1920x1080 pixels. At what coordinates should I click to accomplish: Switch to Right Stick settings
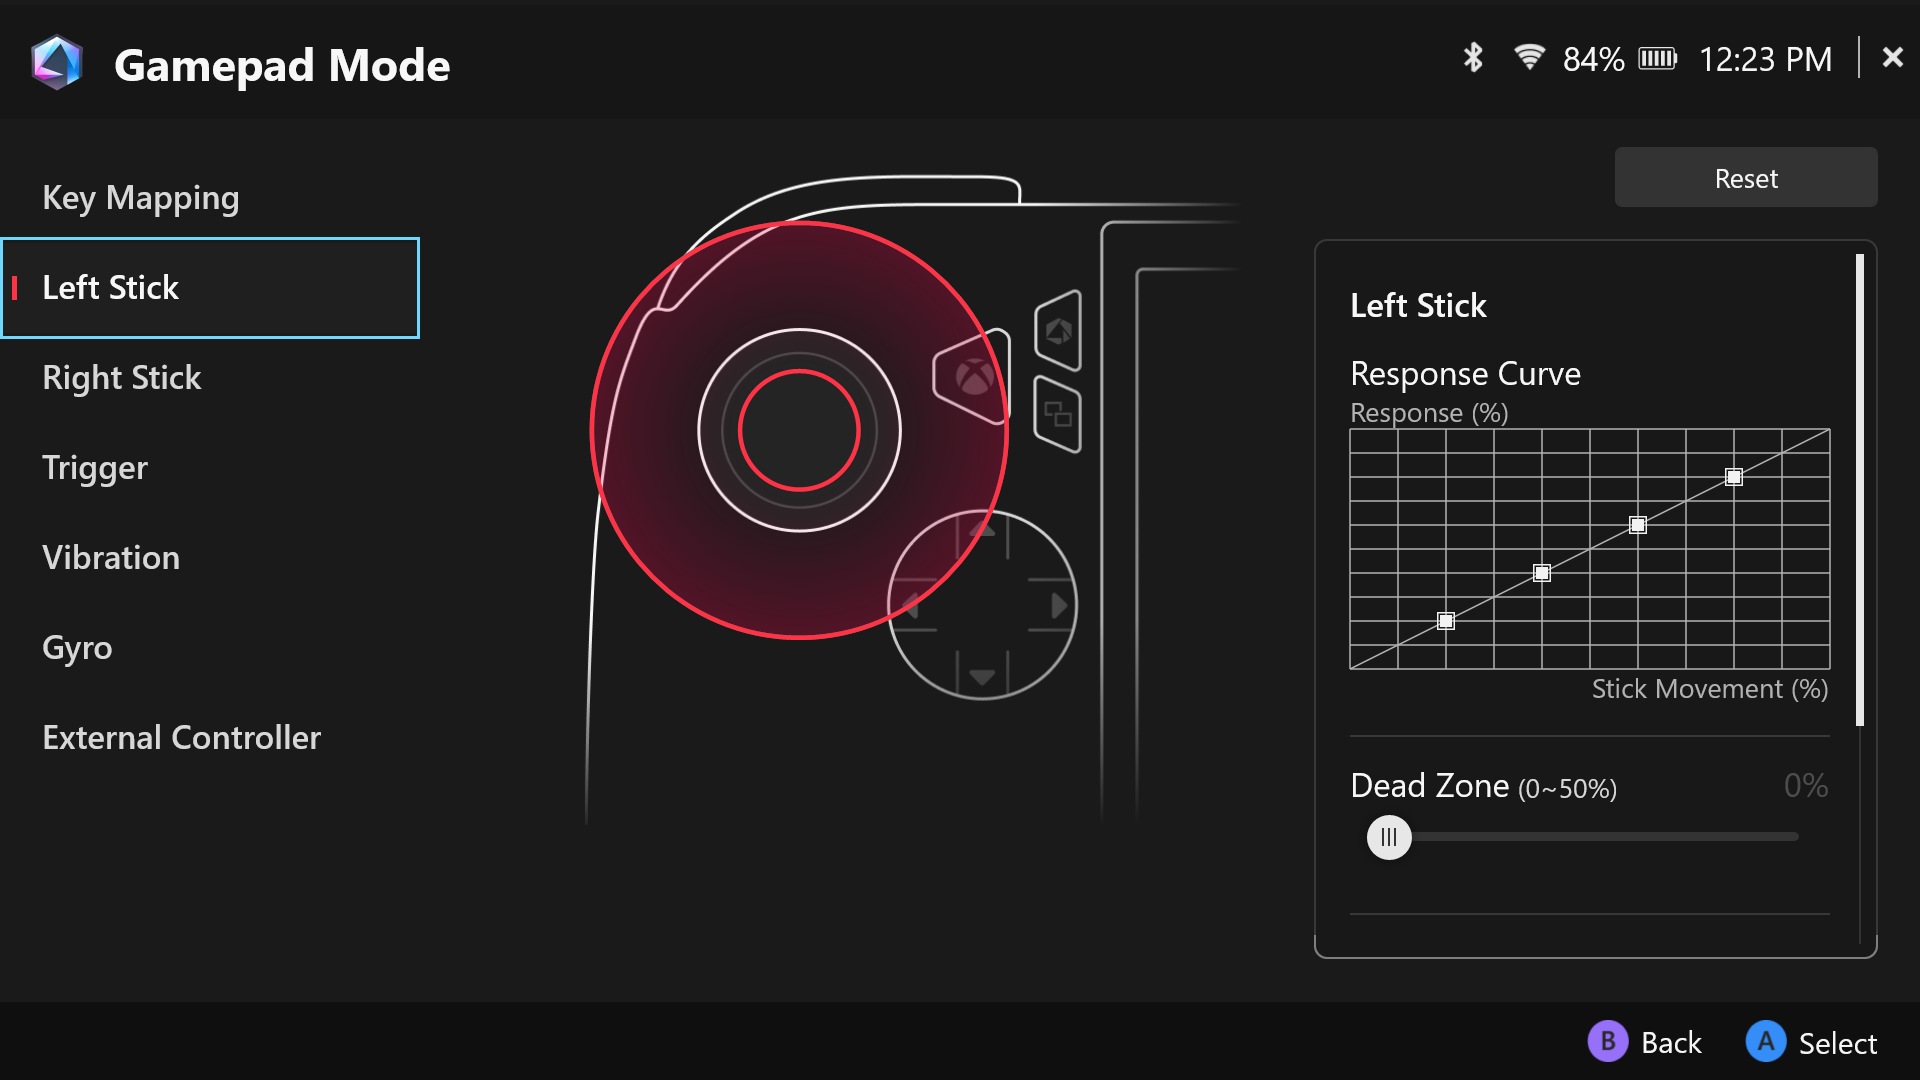click(121, 378)
